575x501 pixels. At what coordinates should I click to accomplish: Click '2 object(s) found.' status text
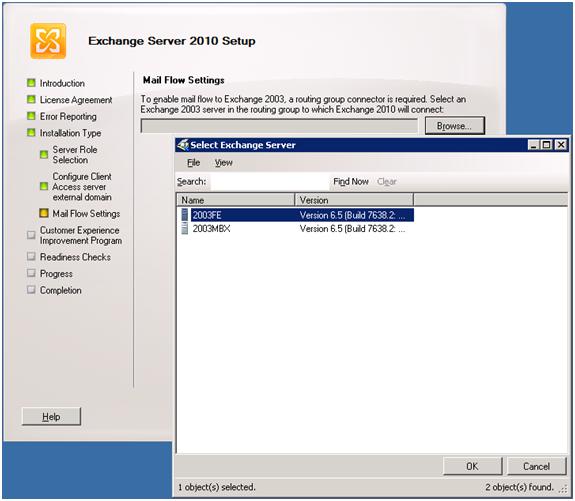[519, 487]
